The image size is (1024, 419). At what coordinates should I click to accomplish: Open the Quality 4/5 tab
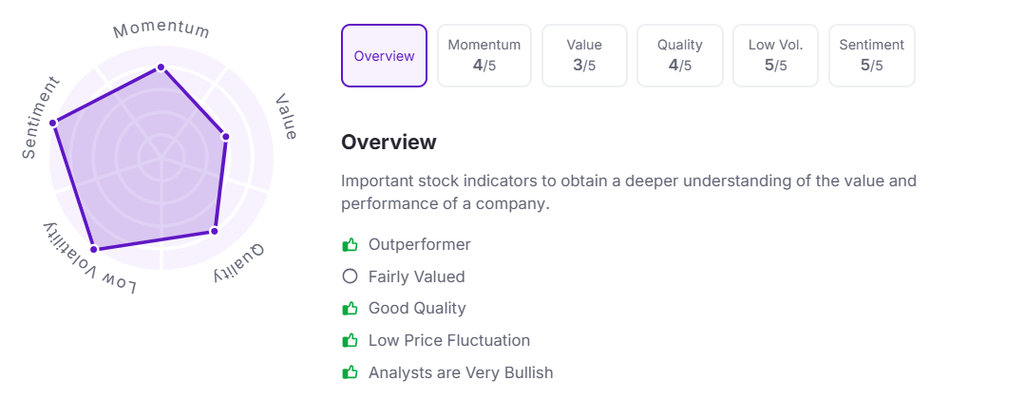click(680, 56)
